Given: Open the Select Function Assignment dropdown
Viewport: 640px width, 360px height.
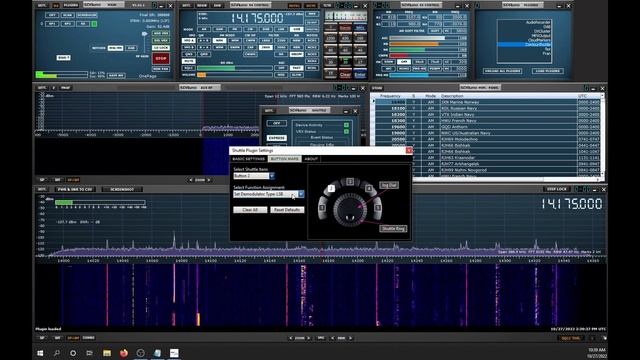Looking at the screenshot, I should pyautogui.click(x=301, y=194).
